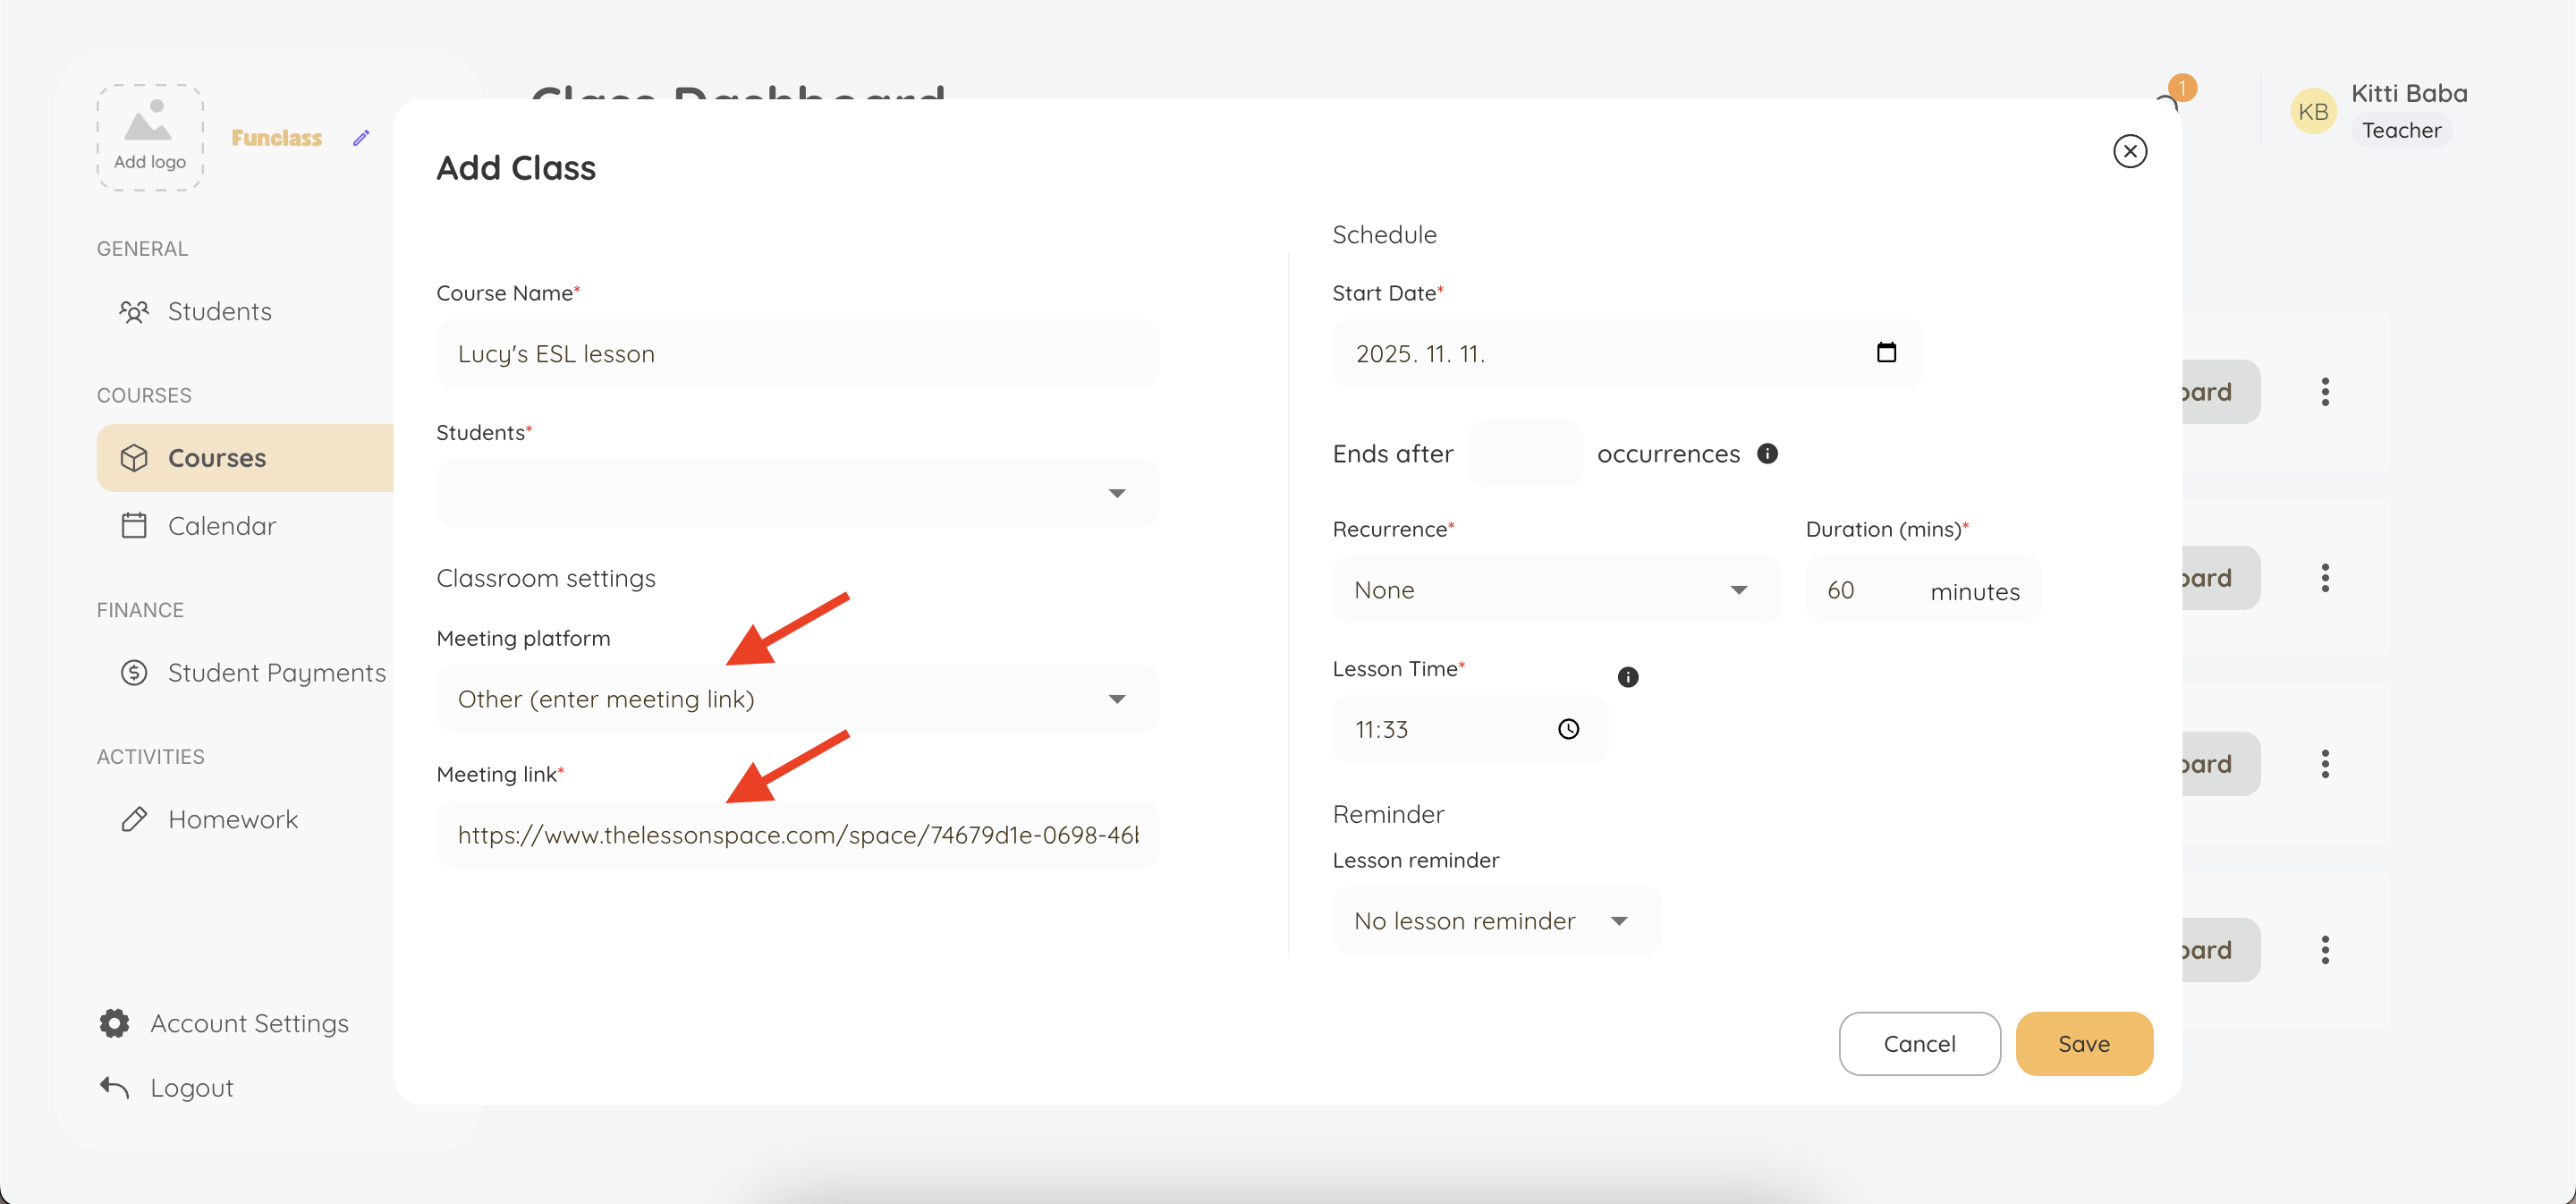Click the Add logo placeholder
The image size is (2576, 1204).
click(150, 137)
